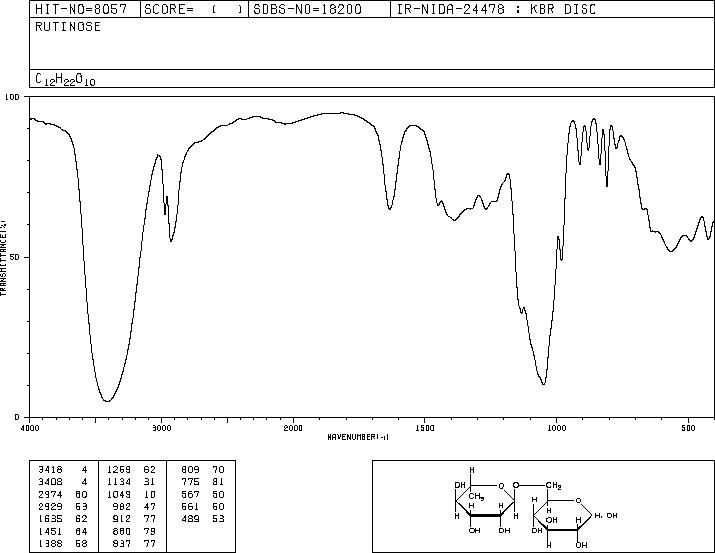Click the RUTINOSE compound name
This screenshot has height=553, width=715.
[x=68, y=27]
